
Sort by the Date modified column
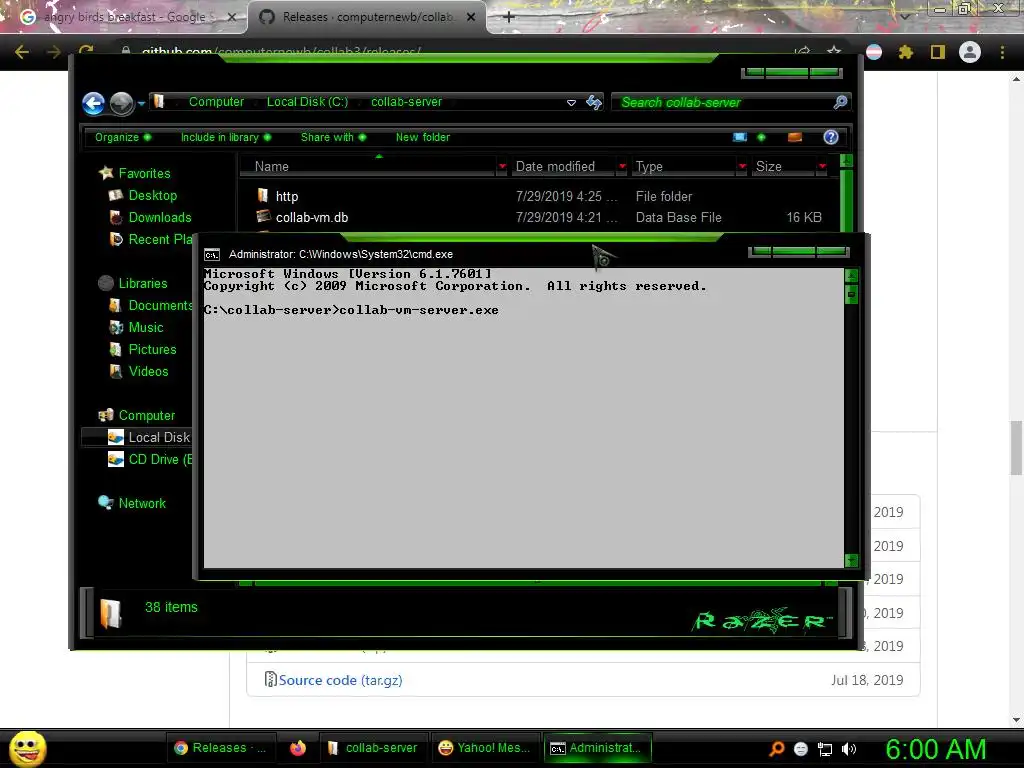tap(563, 167)
